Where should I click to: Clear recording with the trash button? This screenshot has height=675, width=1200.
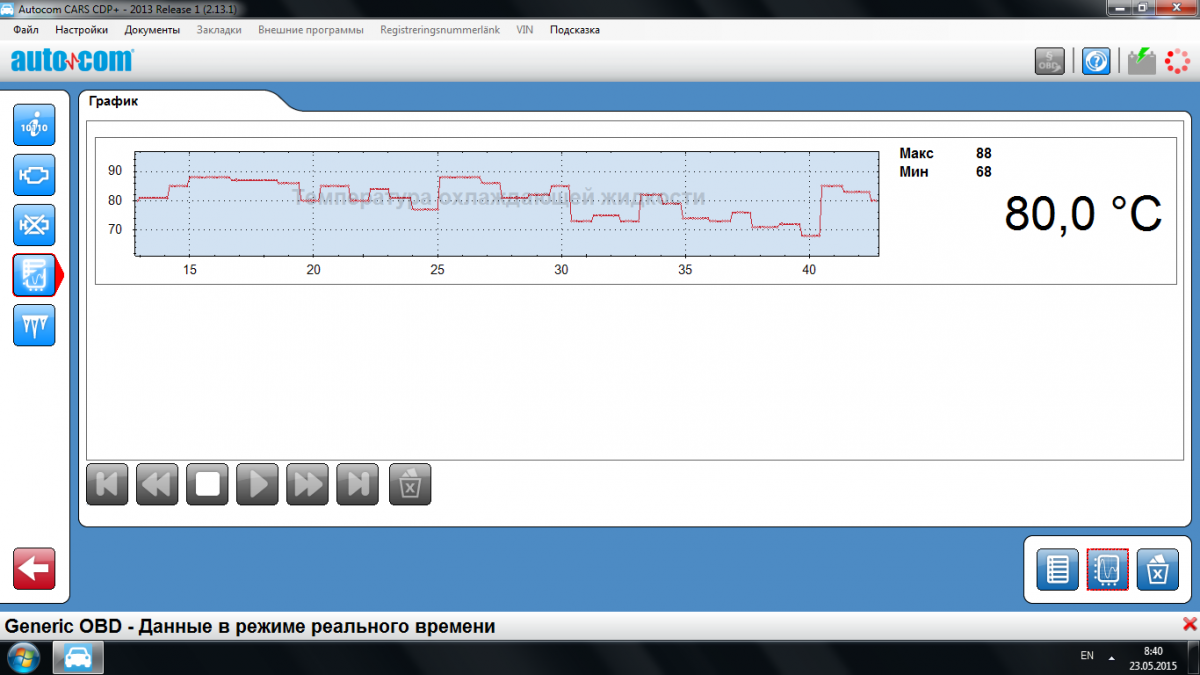(x=410, y=485)
